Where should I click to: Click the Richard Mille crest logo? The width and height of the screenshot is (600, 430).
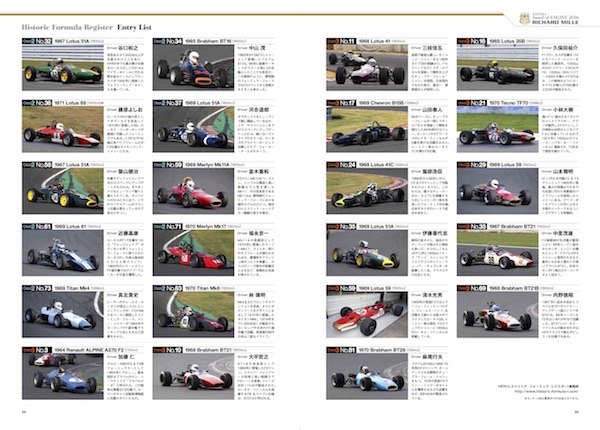pos(524,18)
